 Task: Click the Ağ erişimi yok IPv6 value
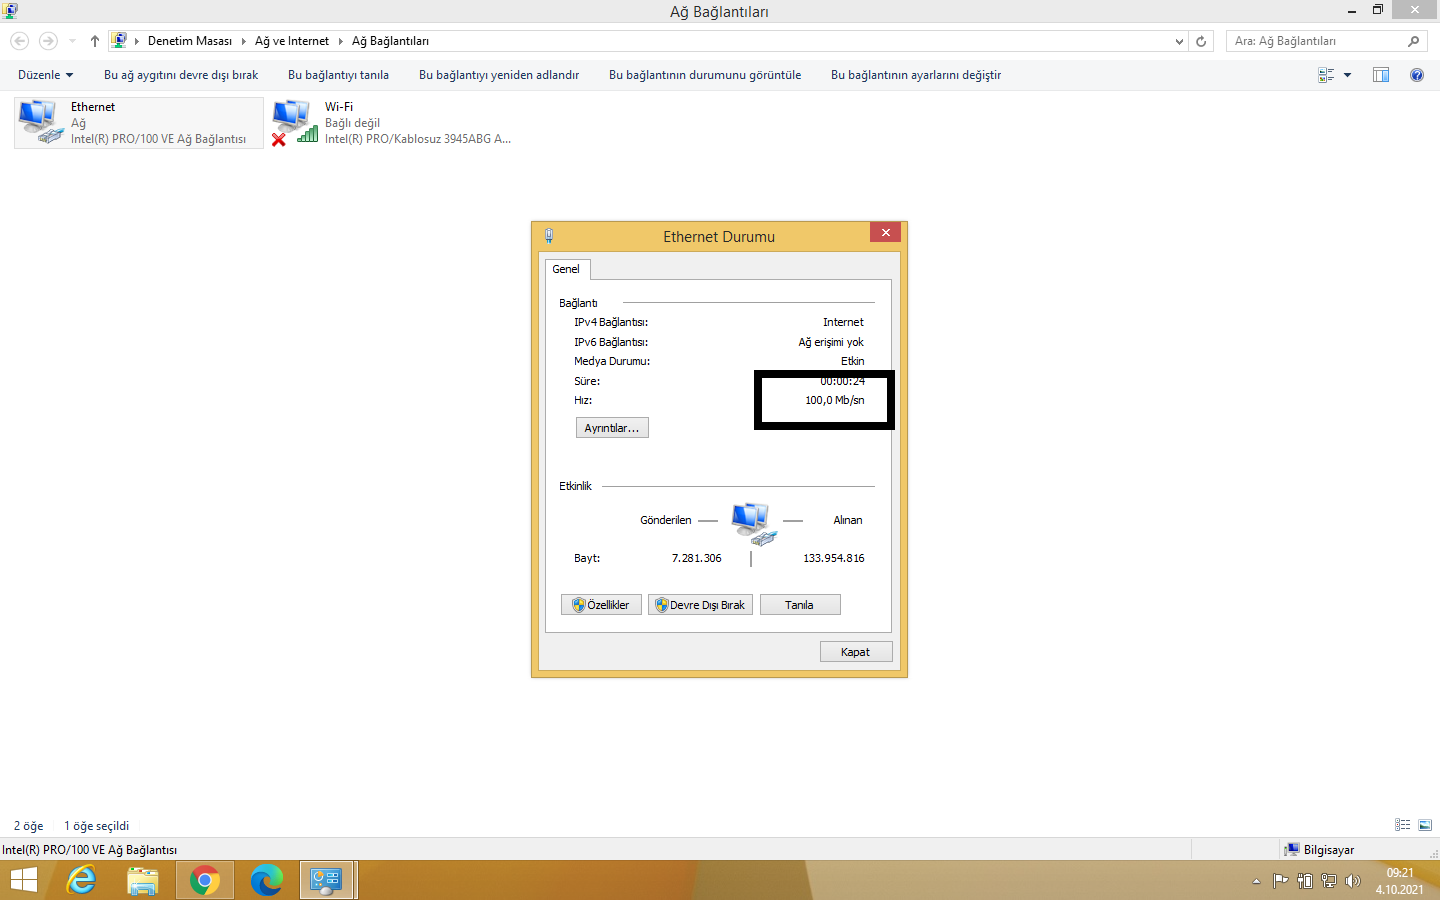(831, 342)
